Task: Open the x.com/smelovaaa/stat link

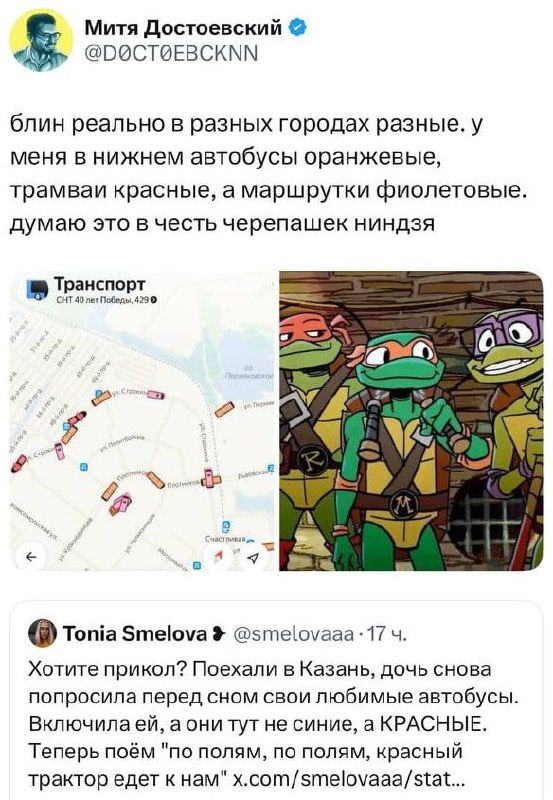Action: (x=348, y=781)
